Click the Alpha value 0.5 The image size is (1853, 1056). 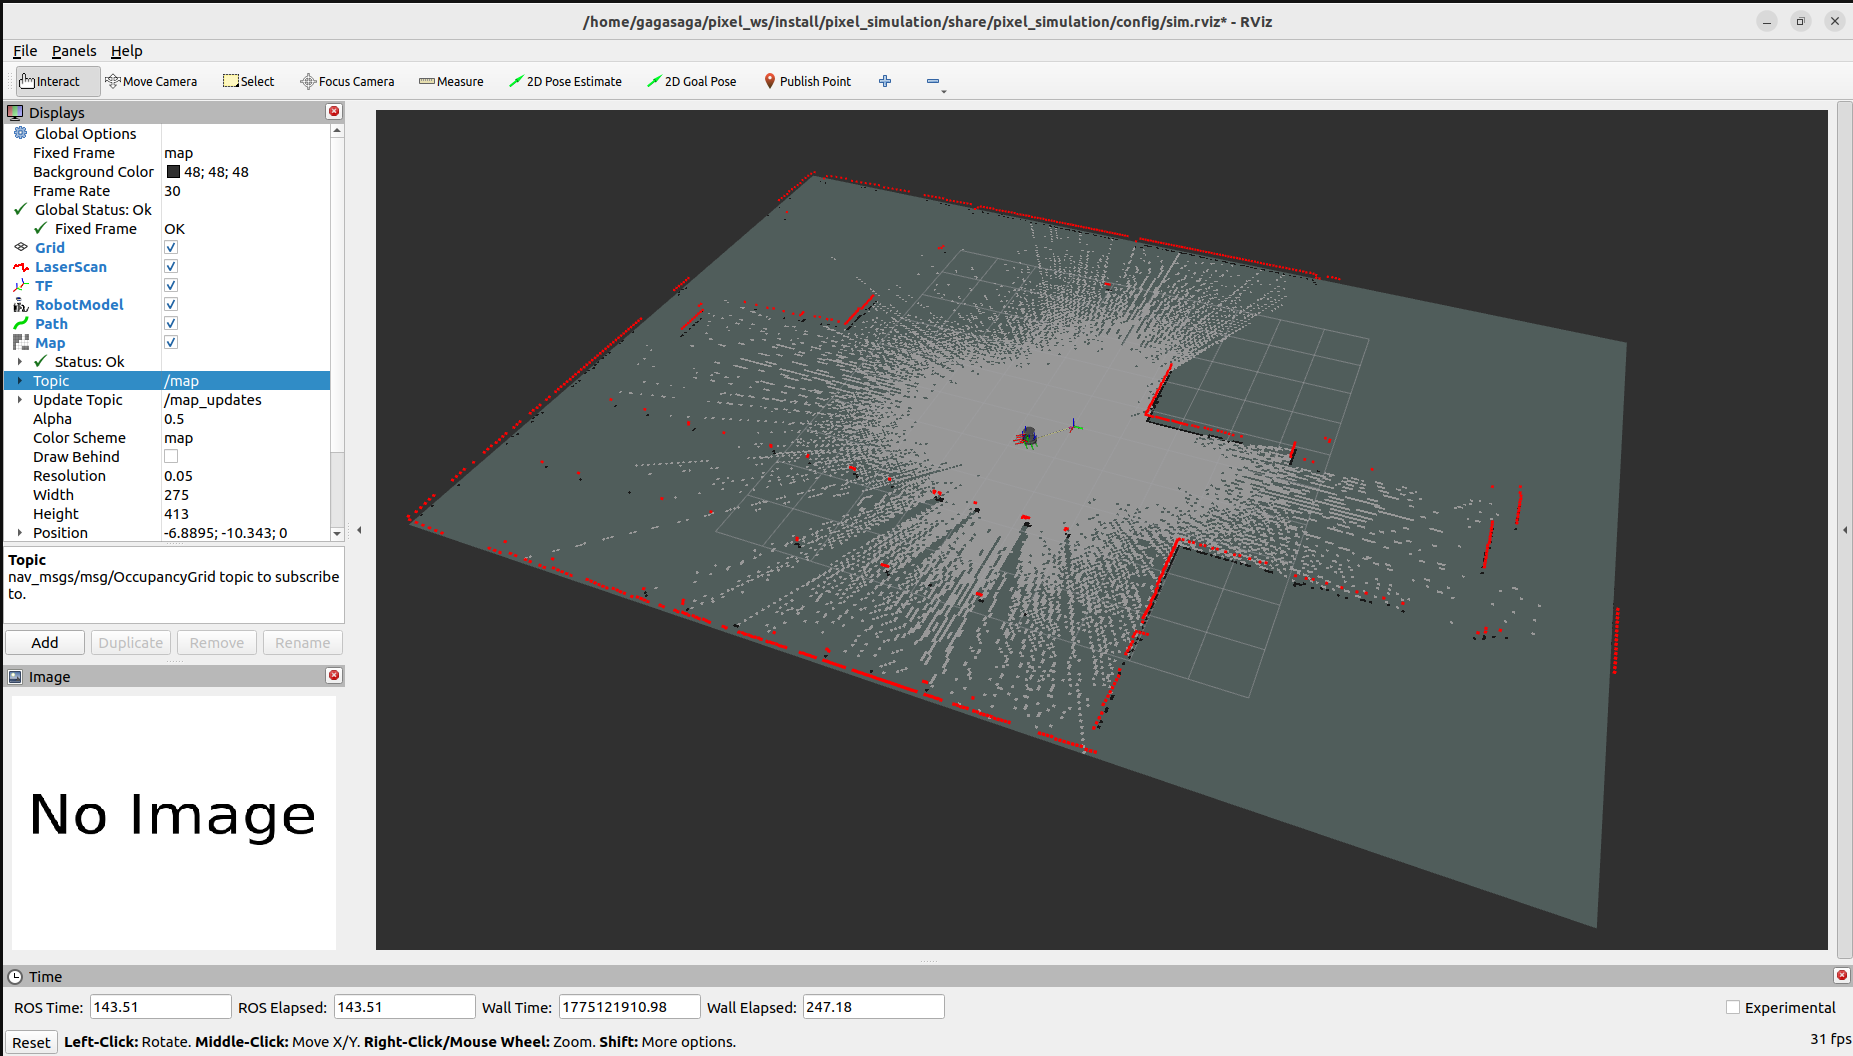click(174, 419)
